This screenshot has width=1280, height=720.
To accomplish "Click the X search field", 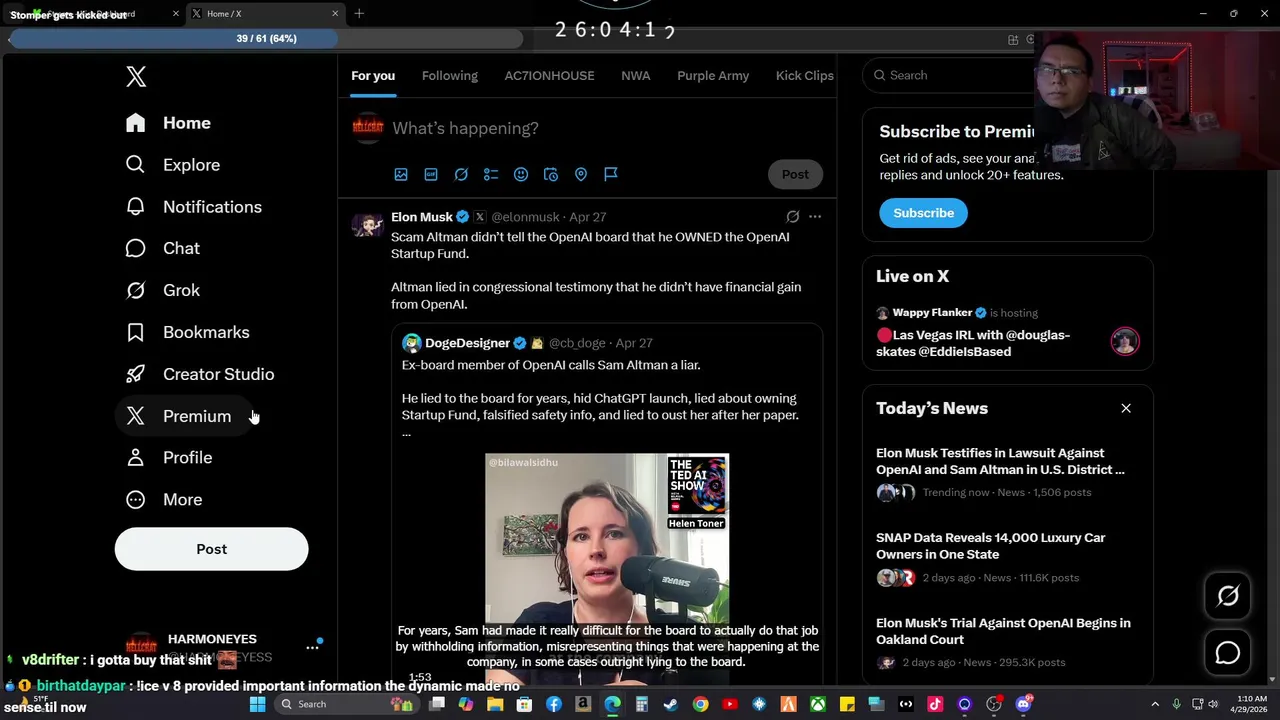I will pyautogui.click(x=950, y=75).
